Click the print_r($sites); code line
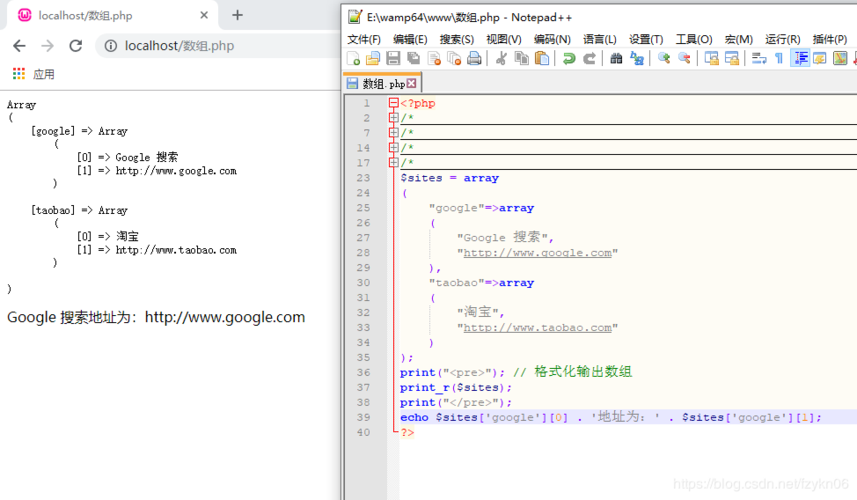The height and width of the screenshot is (500, 857). click(x=456, y=387)
